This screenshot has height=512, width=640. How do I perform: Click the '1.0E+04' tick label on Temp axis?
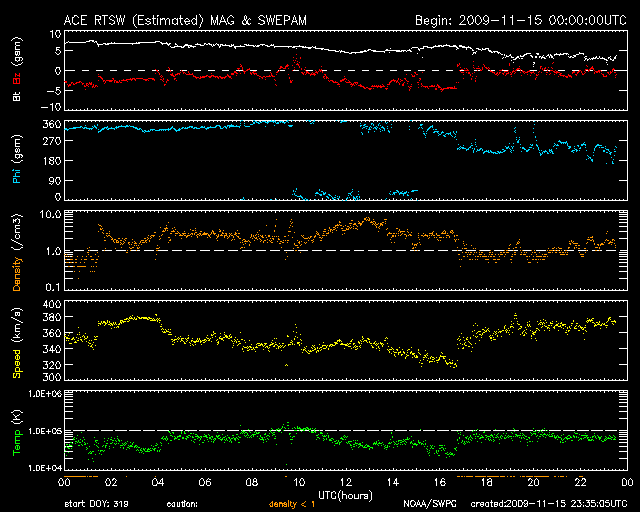click(45, 468)
